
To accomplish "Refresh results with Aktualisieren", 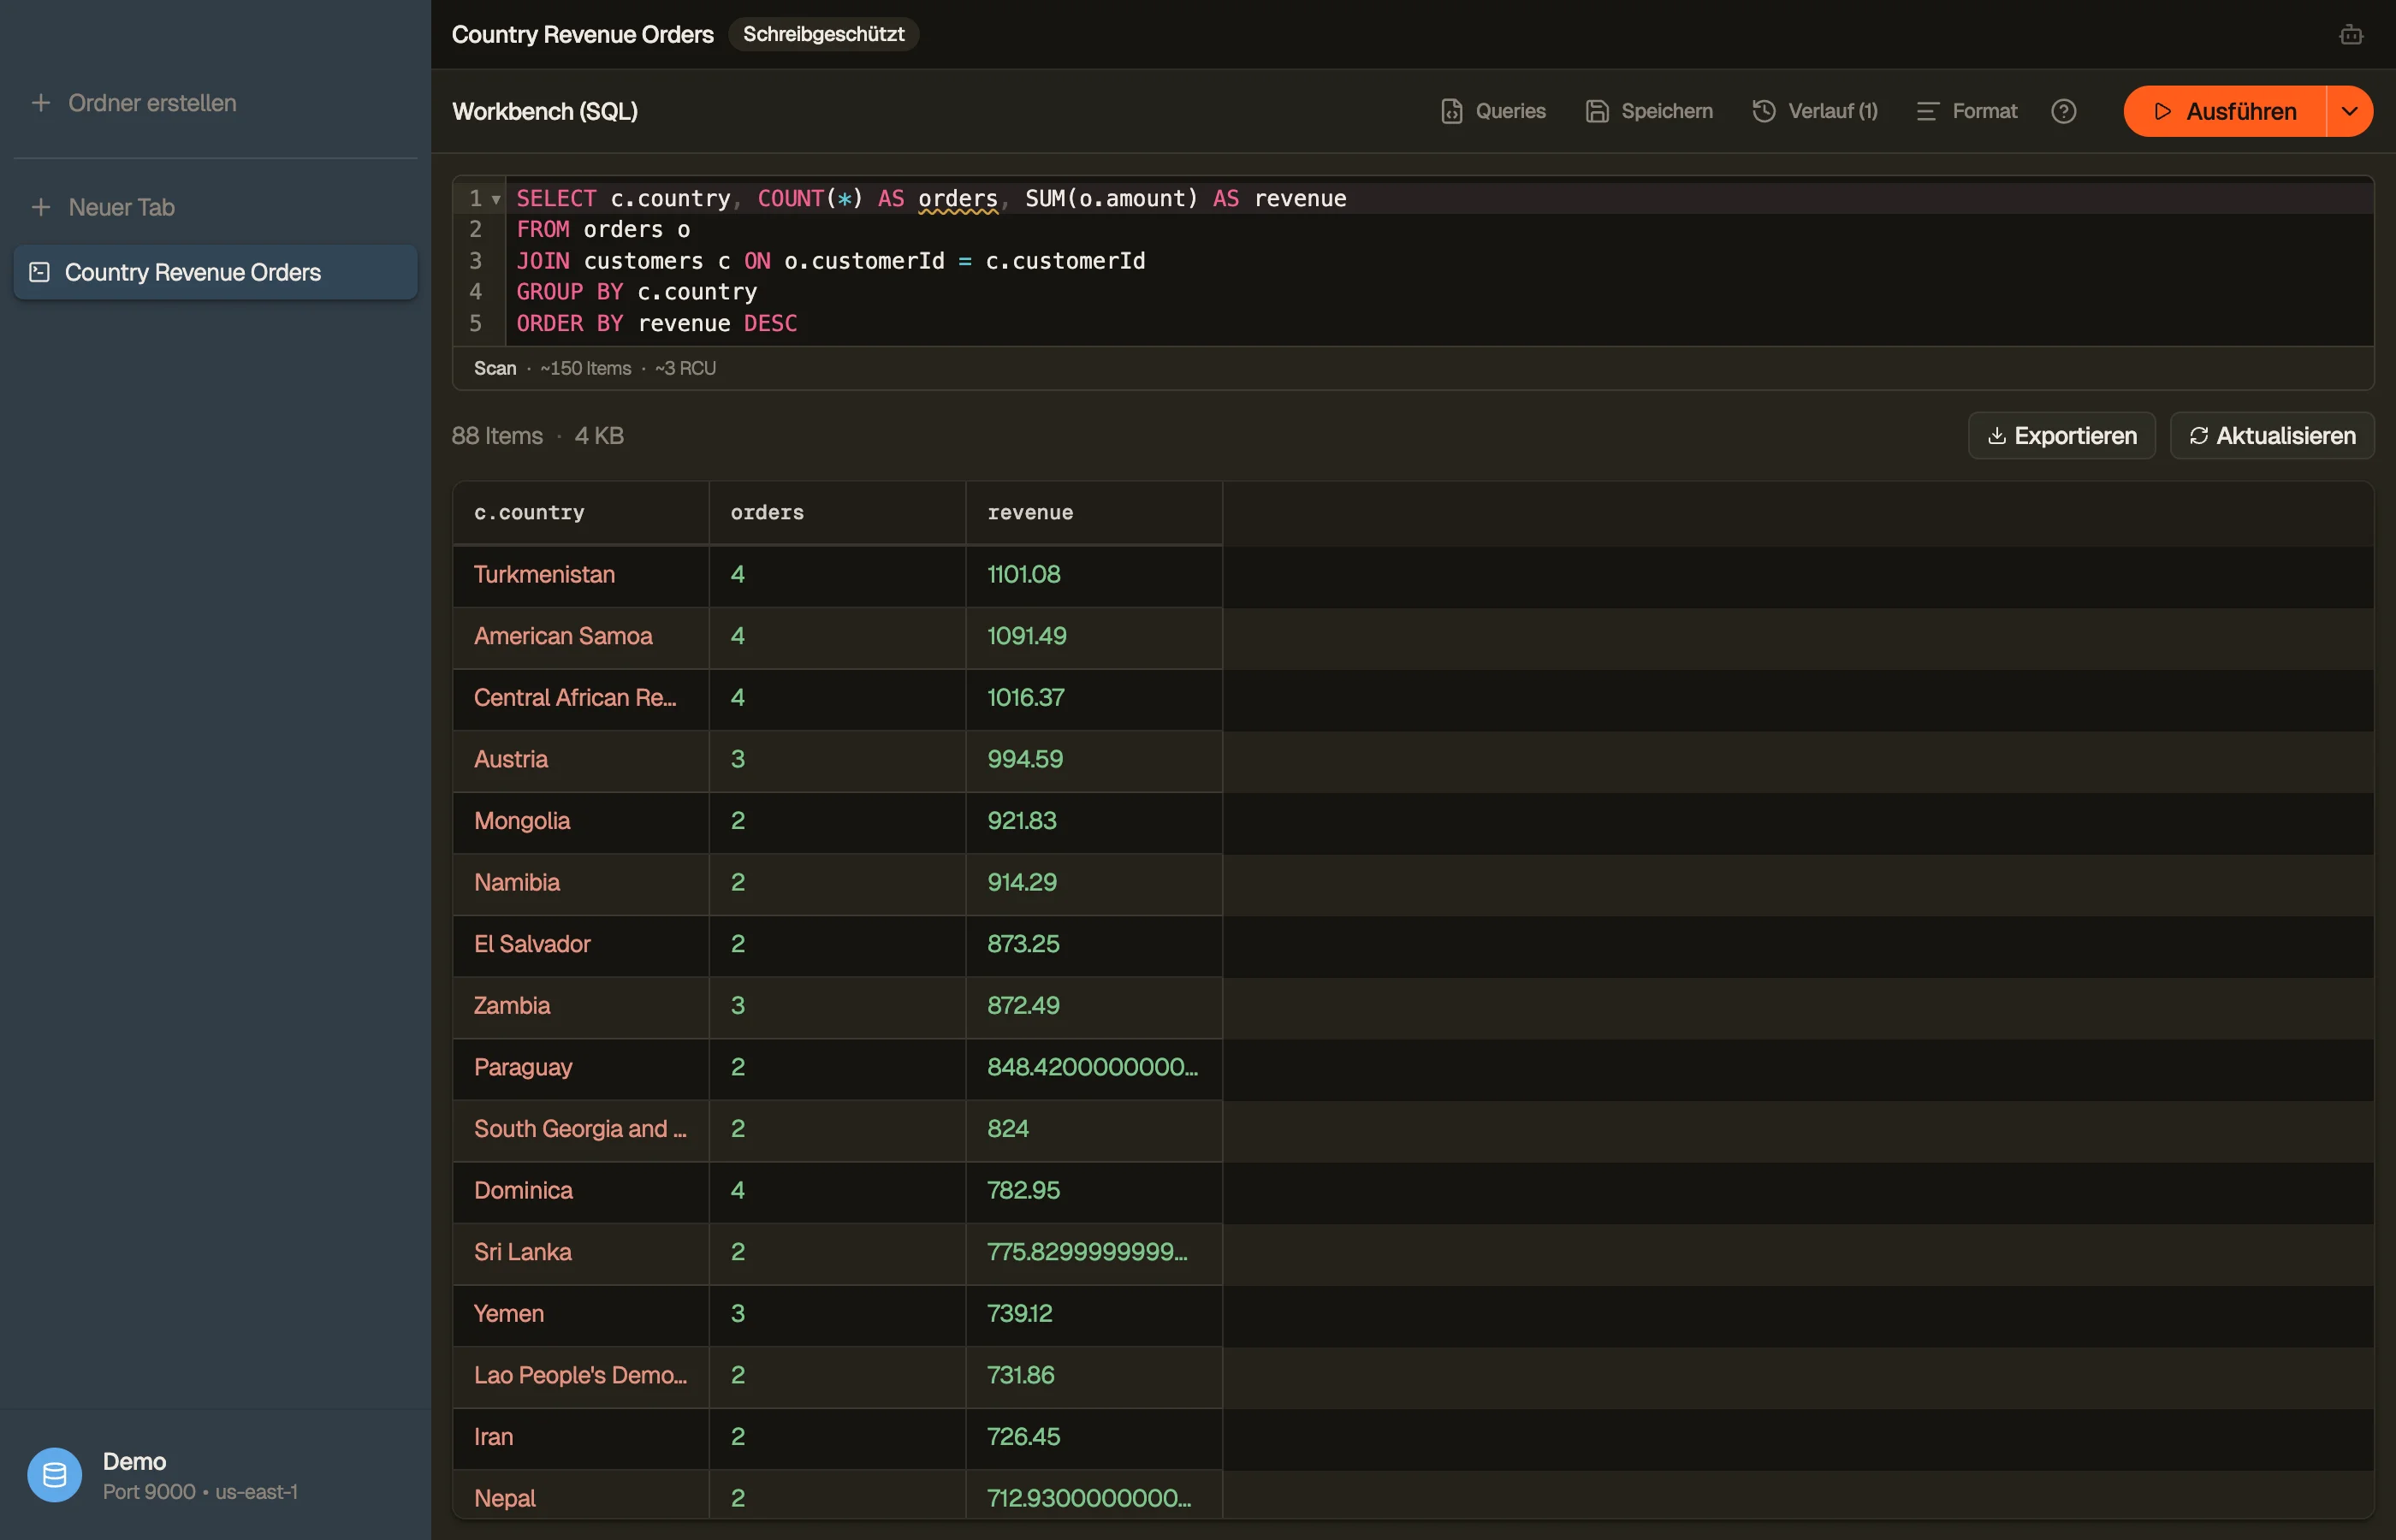I will pyautogui.click(x=2272, y=436).
